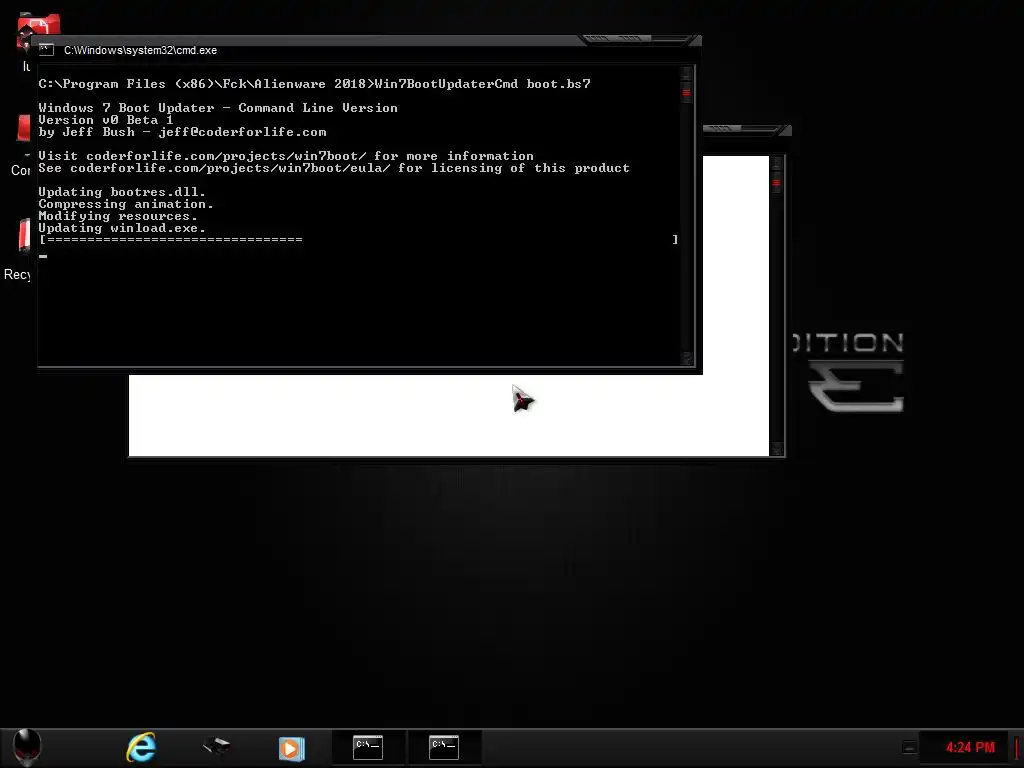
Task: Click the scroll-down arrow in cmd window
Action: click(686, 358)
